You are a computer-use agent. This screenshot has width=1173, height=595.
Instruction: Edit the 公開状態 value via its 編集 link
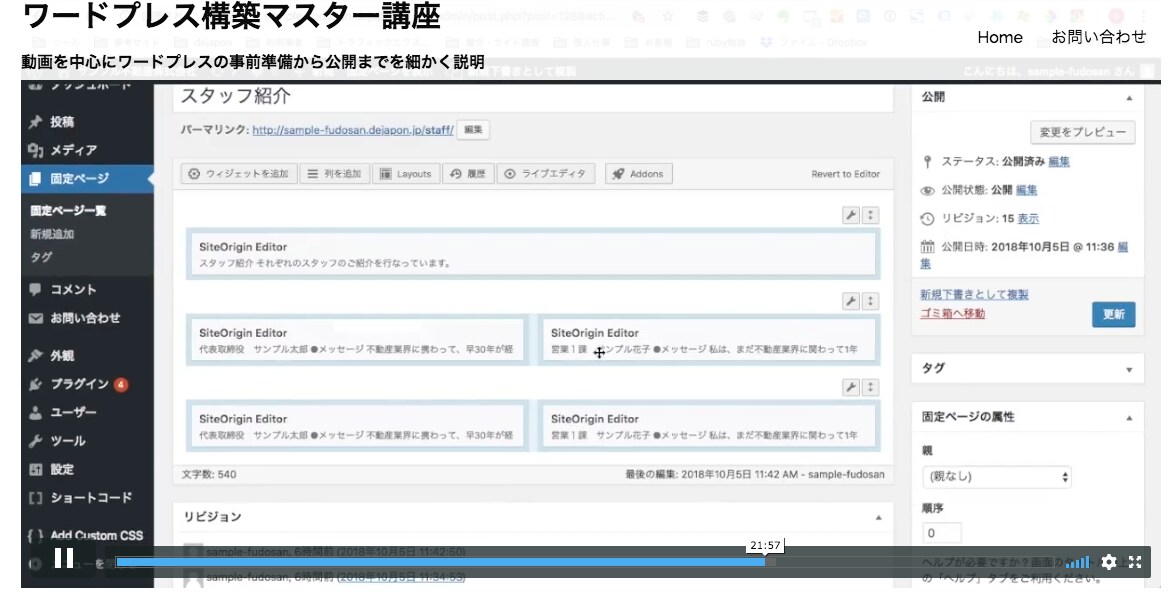1026,190
